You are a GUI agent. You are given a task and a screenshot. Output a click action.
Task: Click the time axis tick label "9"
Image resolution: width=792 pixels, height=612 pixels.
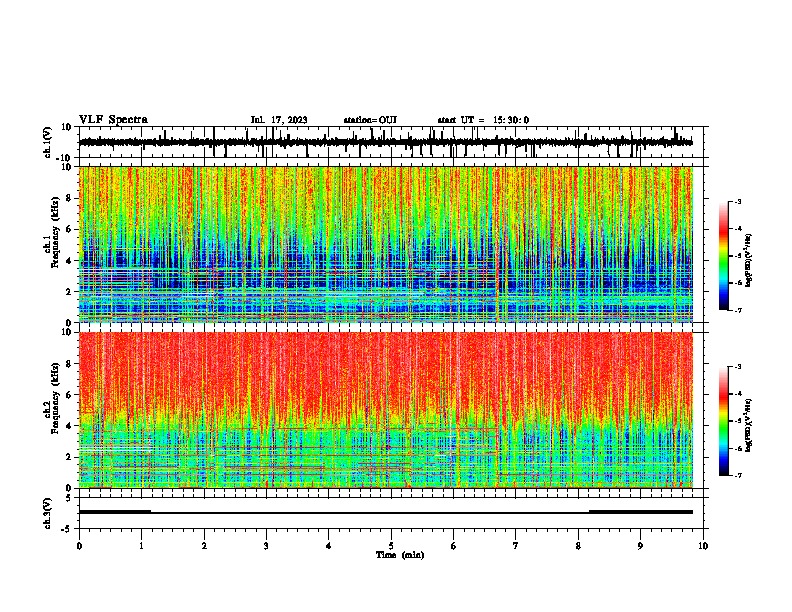click(640, 546)
